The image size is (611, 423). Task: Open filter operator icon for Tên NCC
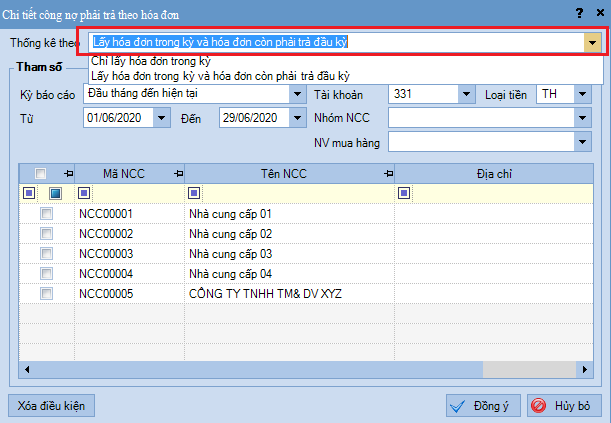194,193
